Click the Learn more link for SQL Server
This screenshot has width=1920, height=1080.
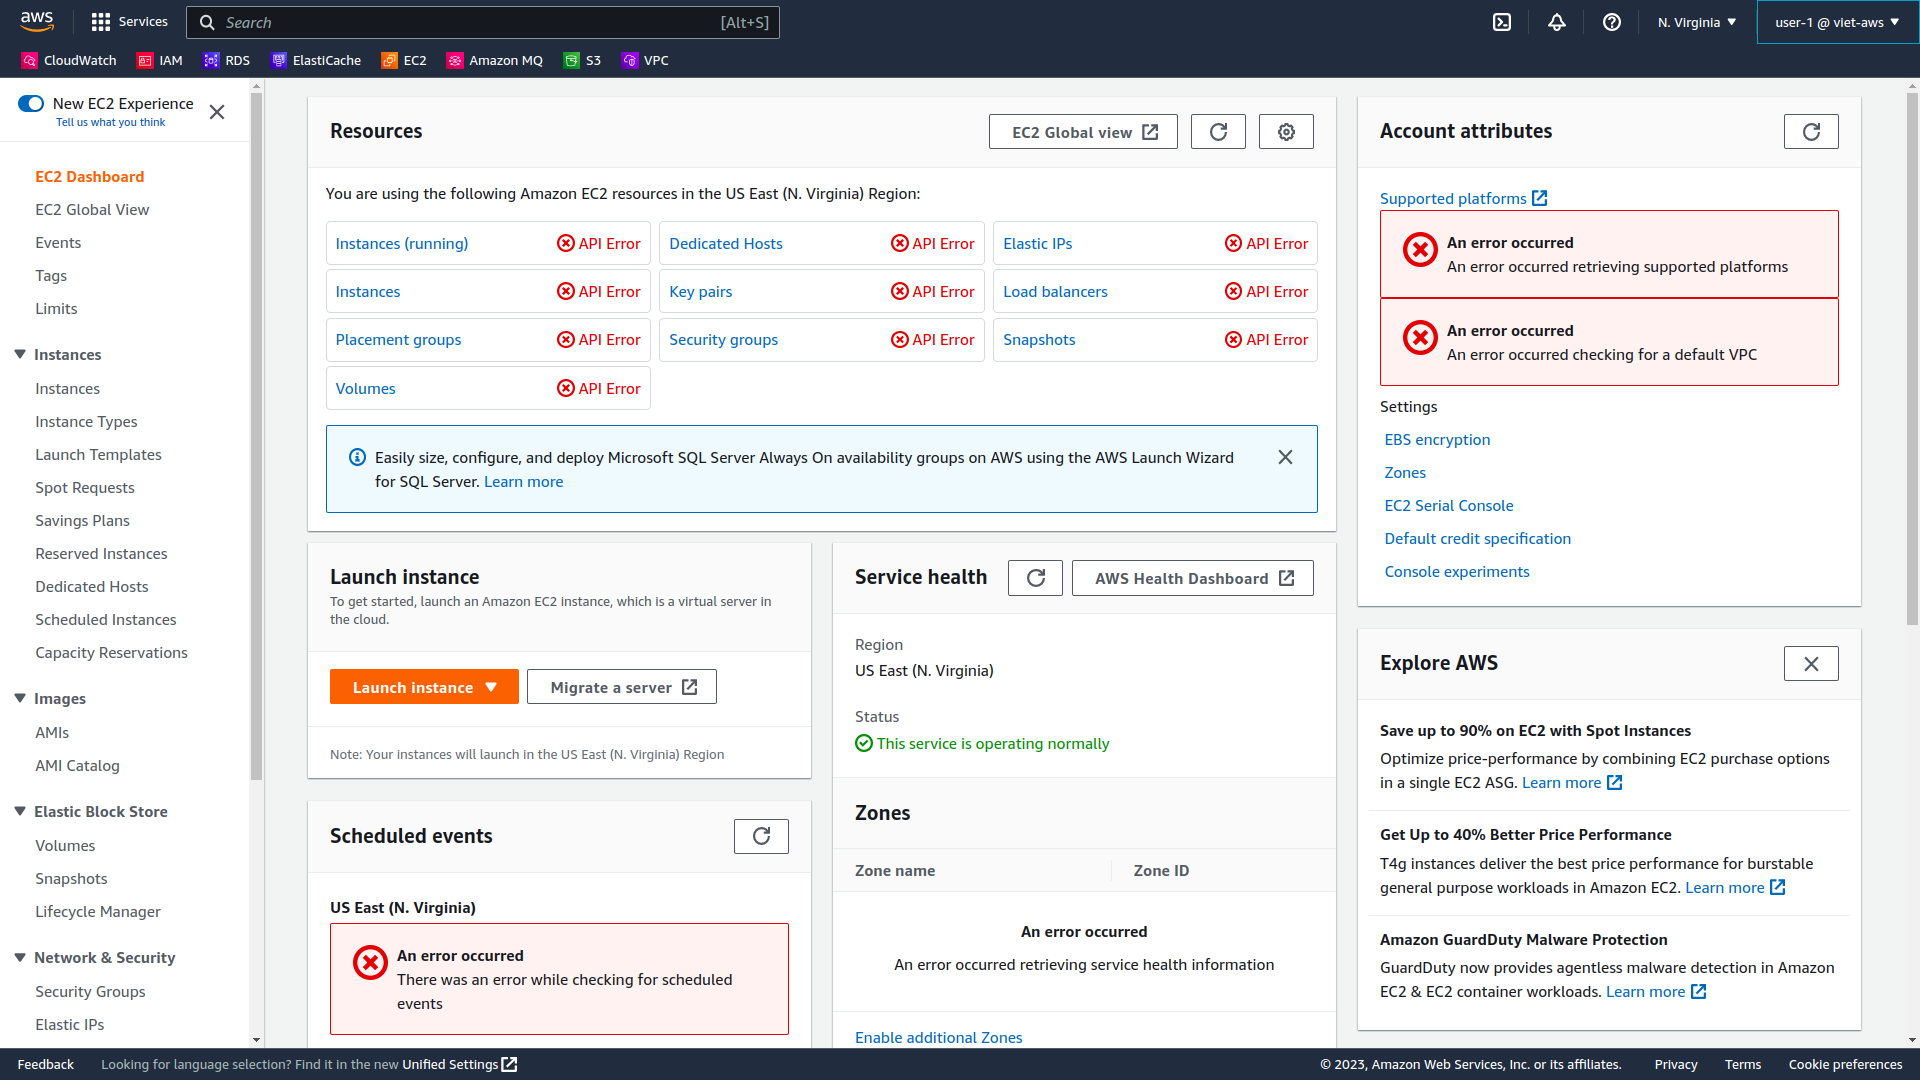pos(523,482)
